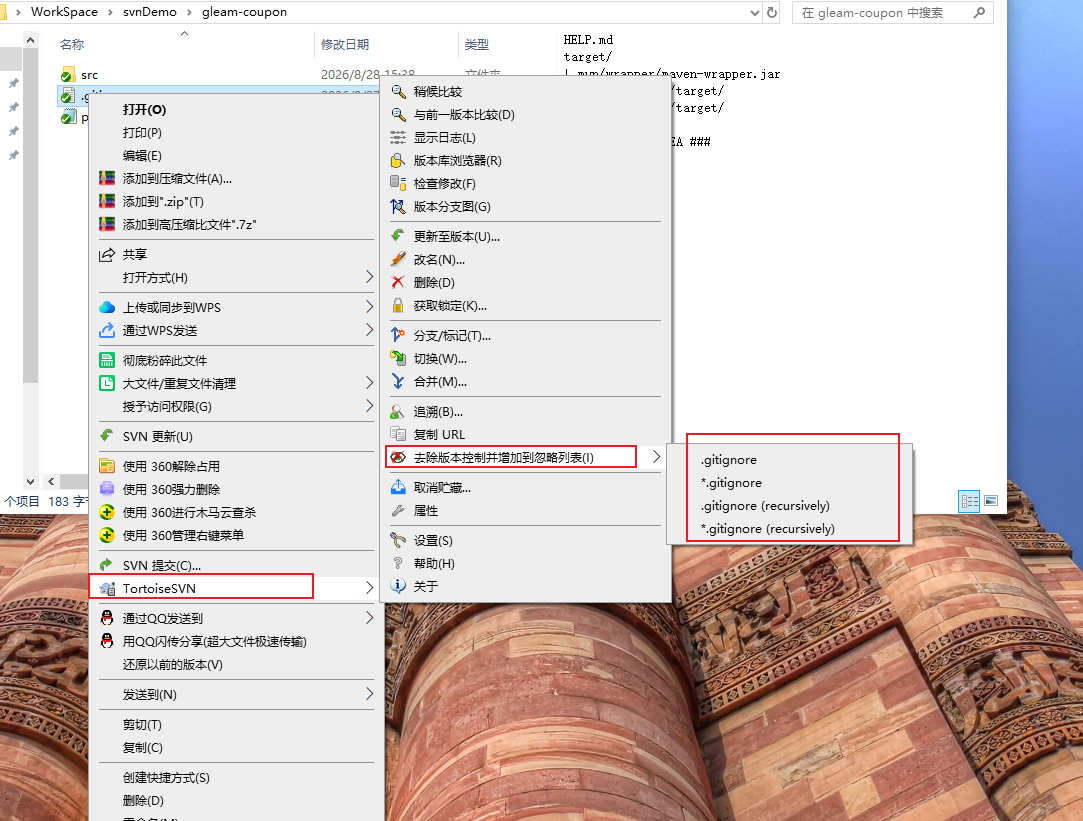Expand the 去除版本控制并增加到忽略列表 submenu arrow

[x=656, y=457]
